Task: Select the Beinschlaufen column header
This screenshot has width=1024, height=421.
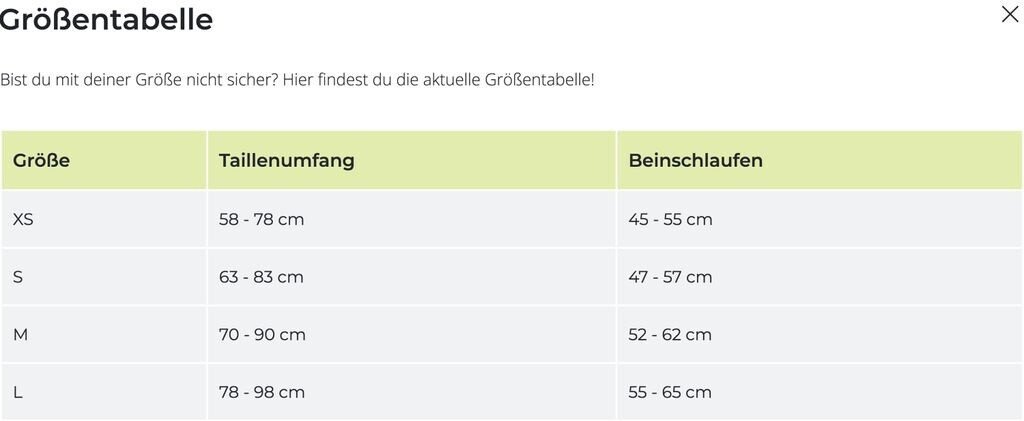Action: tap(695, 160)
